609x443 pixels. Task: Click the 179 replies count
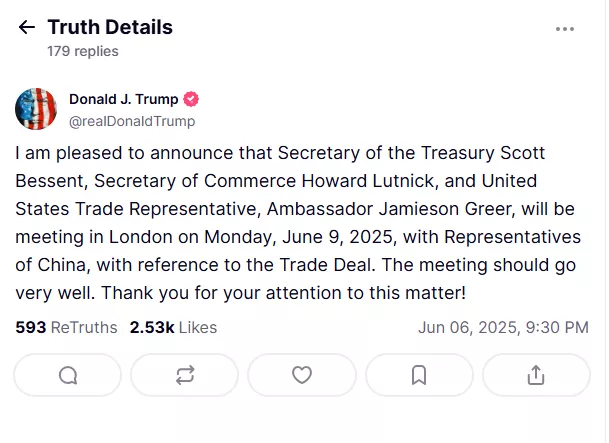82,51
